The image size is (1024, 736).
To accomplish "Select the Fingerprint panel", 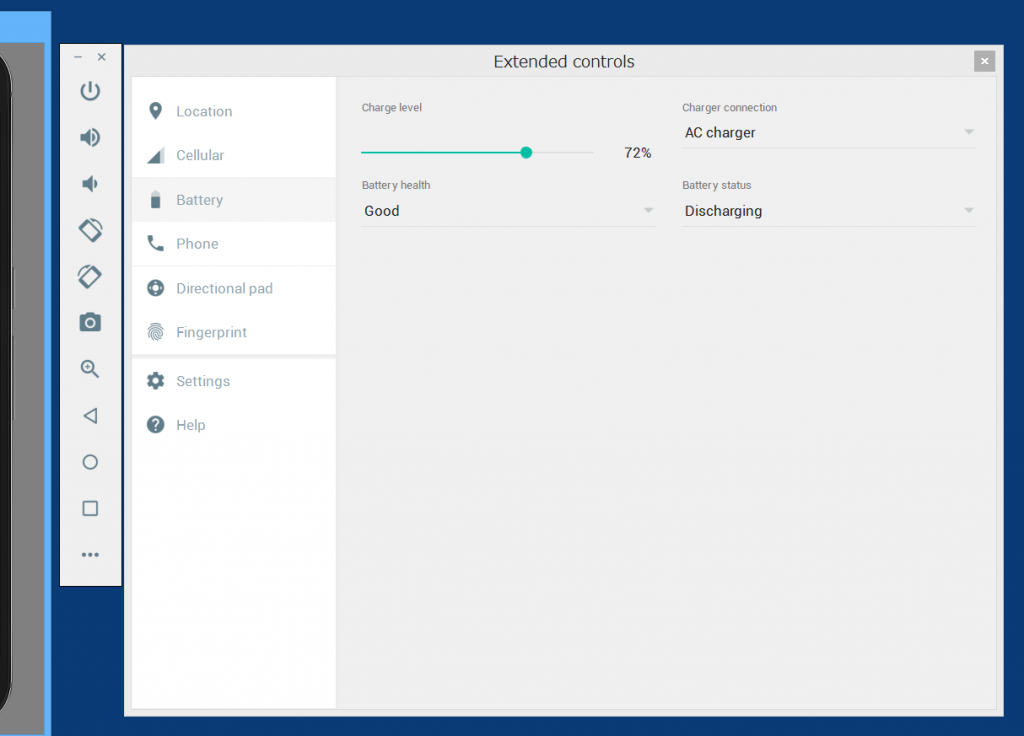I will pyautogui.click(x=211, y=332).
